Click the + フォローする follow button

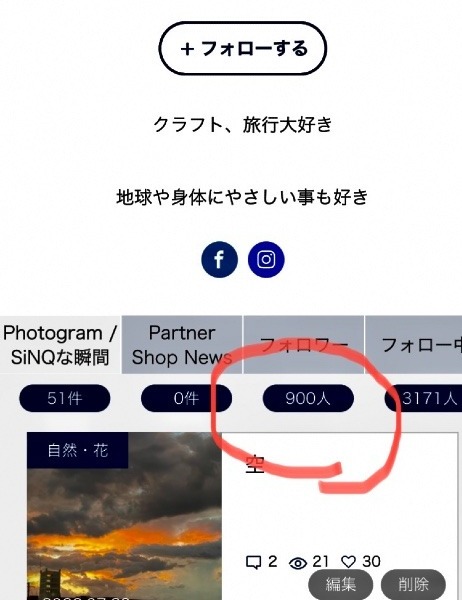(x=243, y=48)
